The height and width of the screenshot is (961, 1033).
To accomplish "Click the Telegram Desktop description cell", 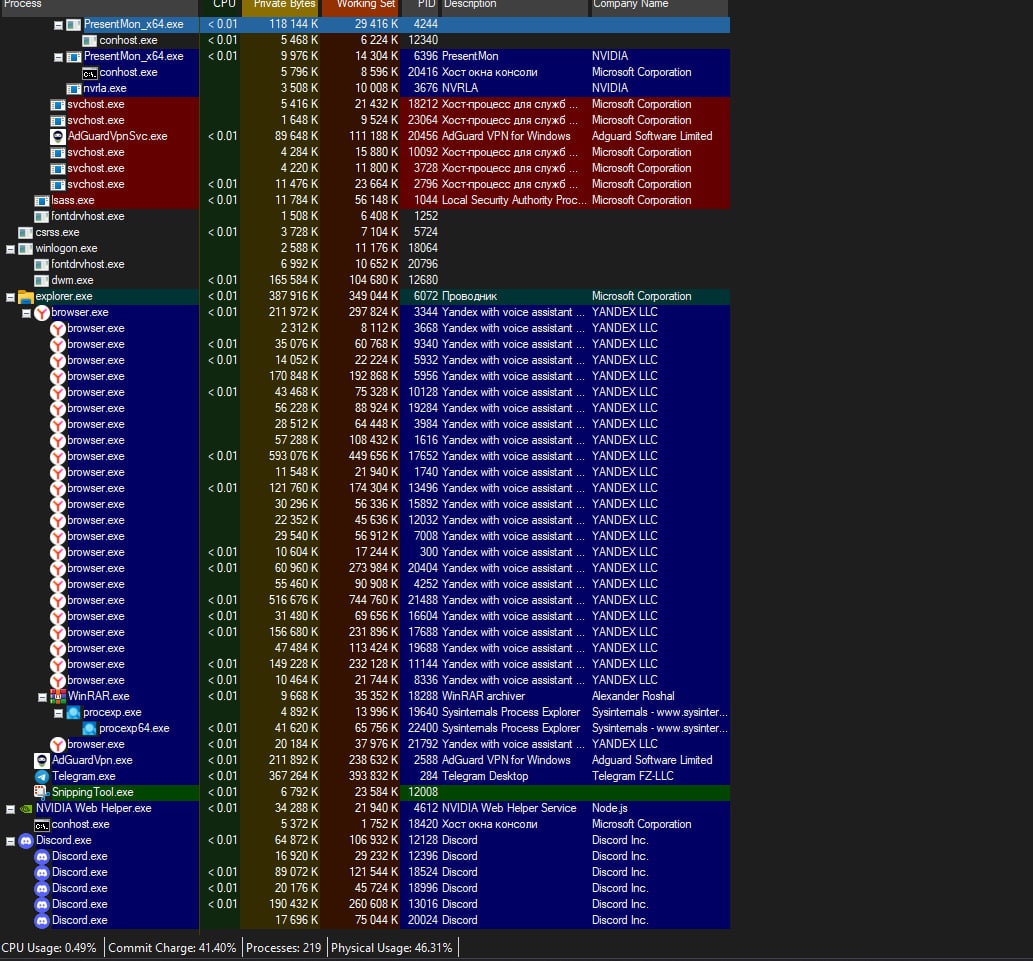I will pyautogui.click(x=485, y=777).
